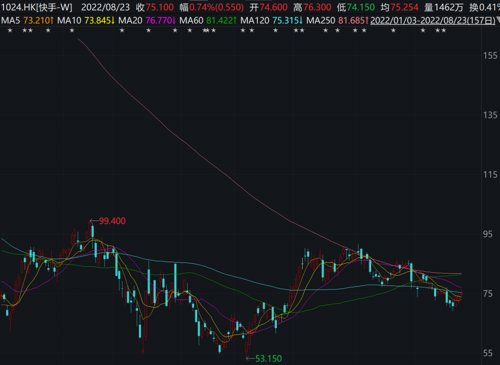This screenshot has width=500, height=365.
Task: Click the first star event marker at the left
Action: (x=10, y=31)
